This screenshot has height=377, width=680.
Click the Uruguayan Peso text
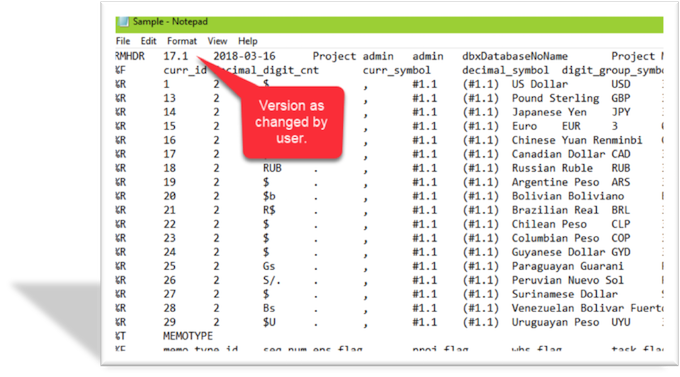(555, 322)
